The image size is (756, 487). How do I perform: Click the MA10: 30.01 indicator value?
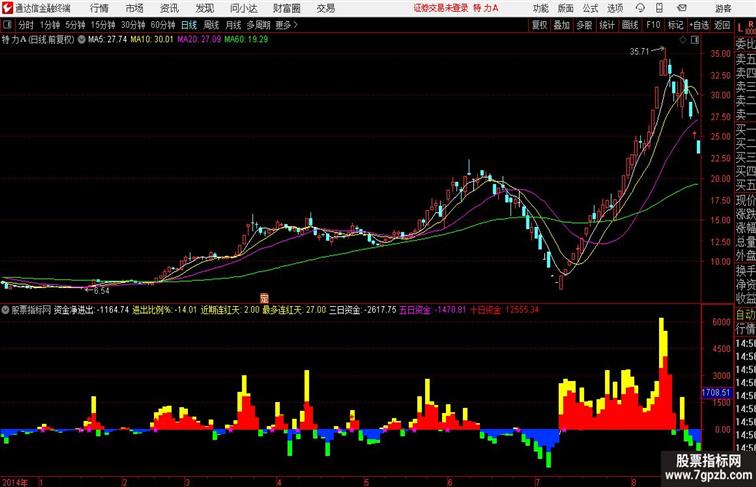coord(152,40)
